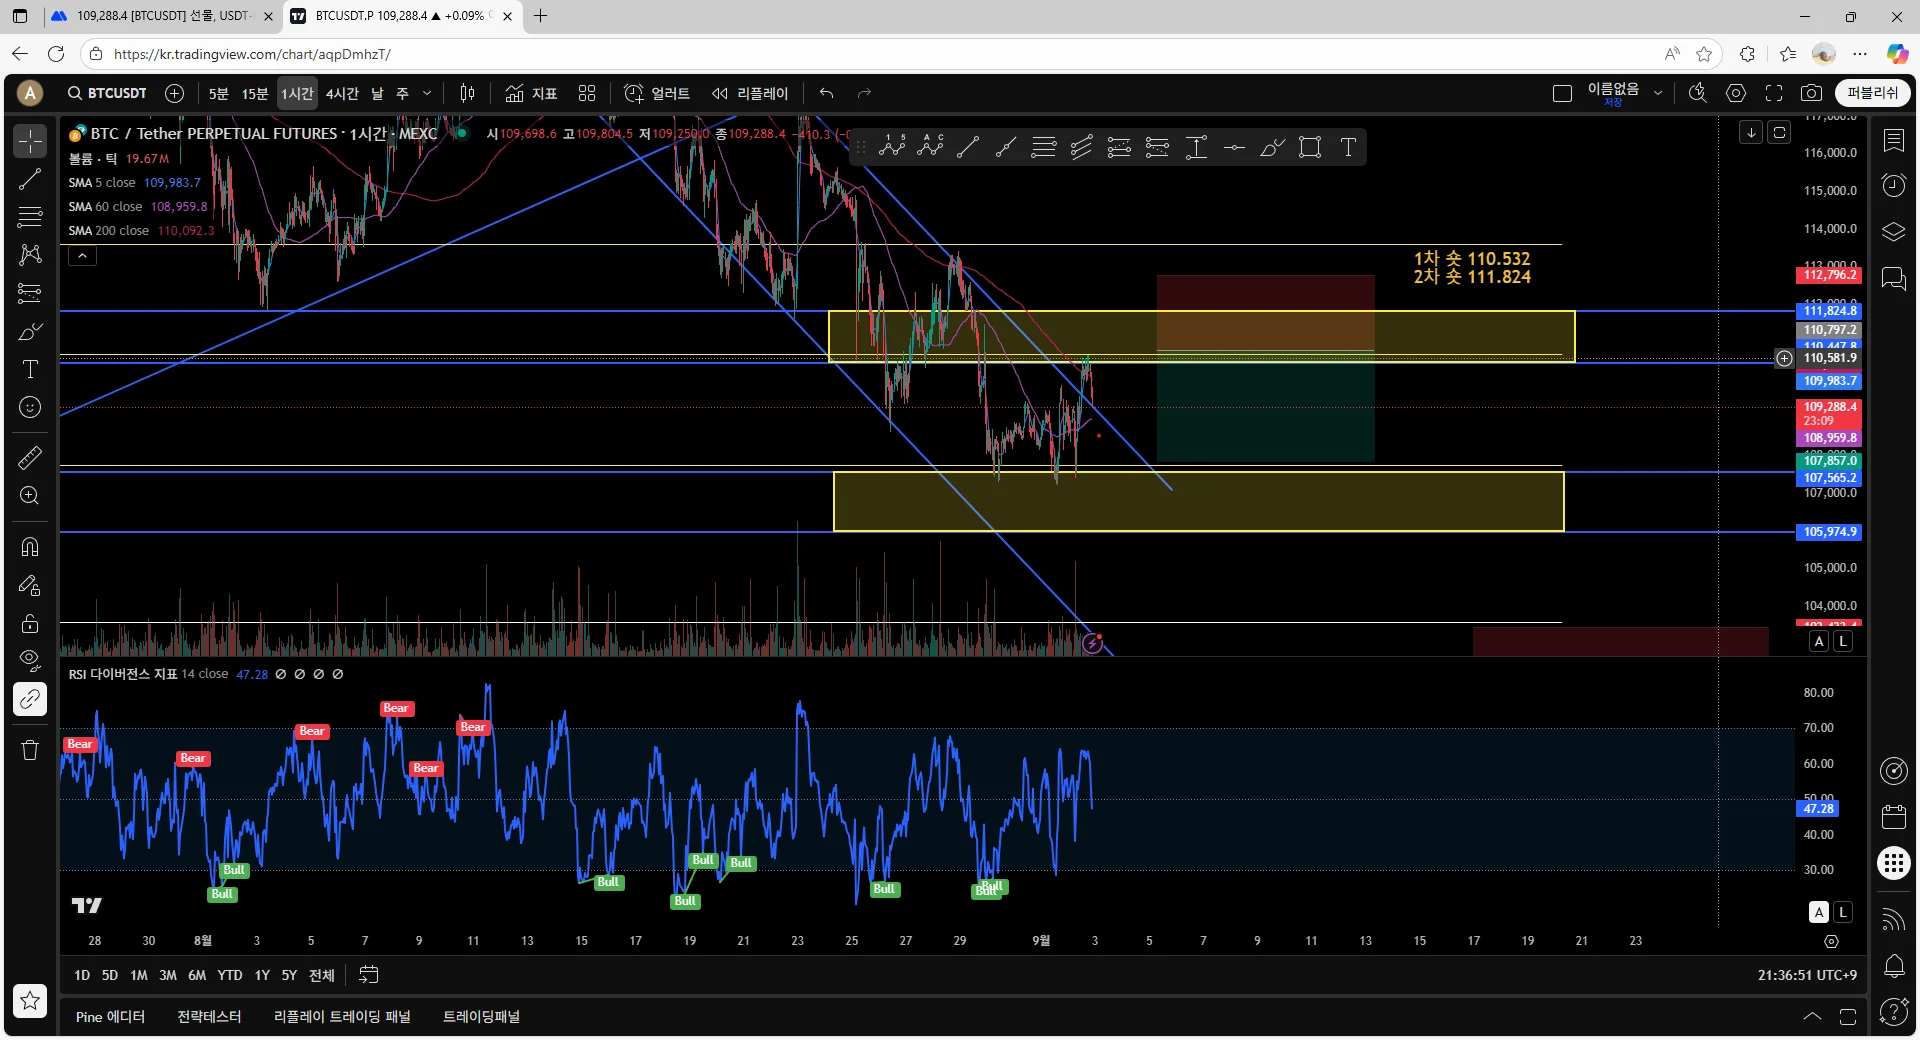
Task: Open the chart patterns tools group
Action: click(x=30, y=254)
